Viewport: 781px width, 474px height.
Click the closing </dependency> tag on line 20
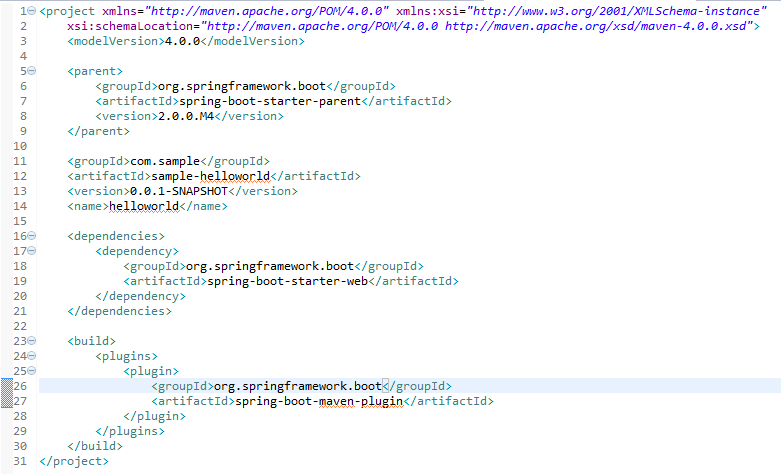pos(140,296)
